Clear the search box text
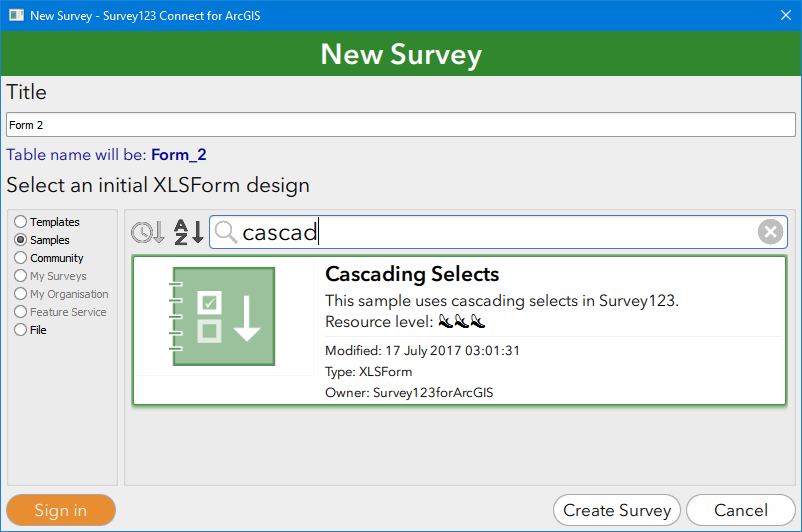The width and height of the screenshot is (802, 532). (769, 232)
